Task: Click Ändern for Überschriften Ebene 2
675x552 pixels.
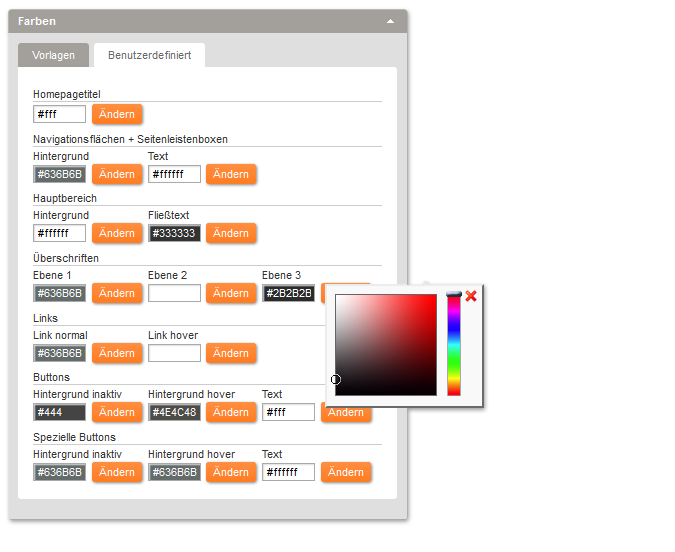Action: pyautogui.click(x=231, y=293)
